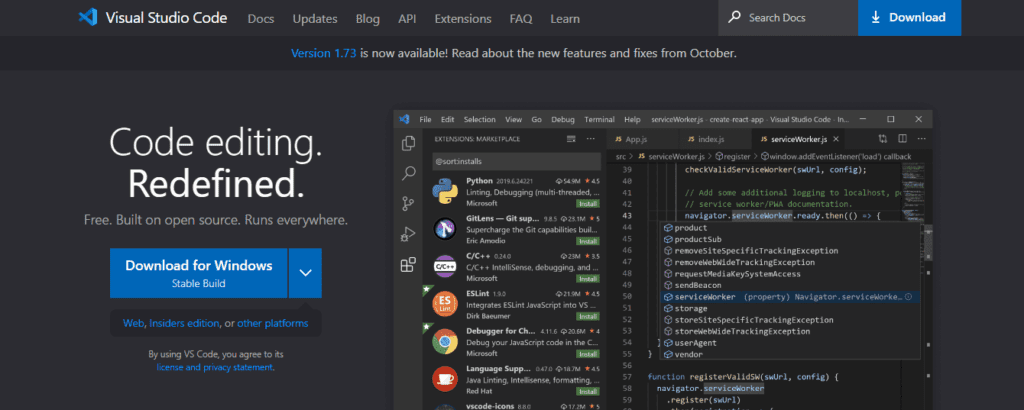
Task: Click the ESLint extension icon
Action: coord(445,304)
